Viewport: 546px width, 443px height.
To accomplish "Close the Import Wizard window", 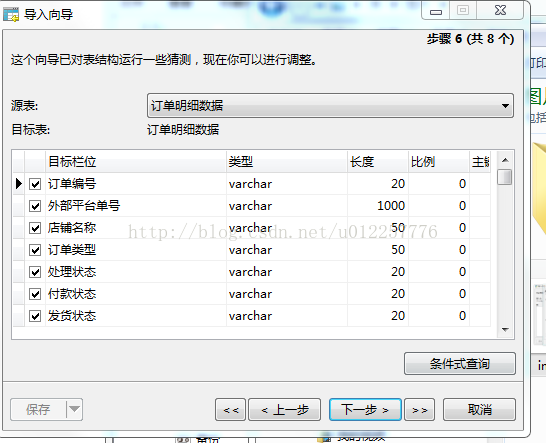I will pyautogui.click(x=500, y=10).
